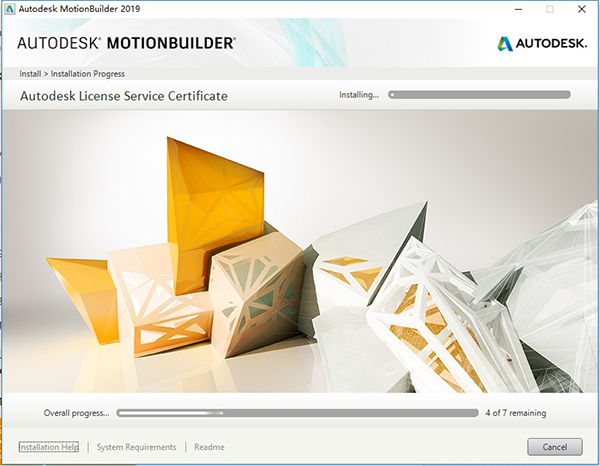Click the Autodesk MotionBuilder product logo
Screen dimensions: 600x466
(x=127, y=44)
